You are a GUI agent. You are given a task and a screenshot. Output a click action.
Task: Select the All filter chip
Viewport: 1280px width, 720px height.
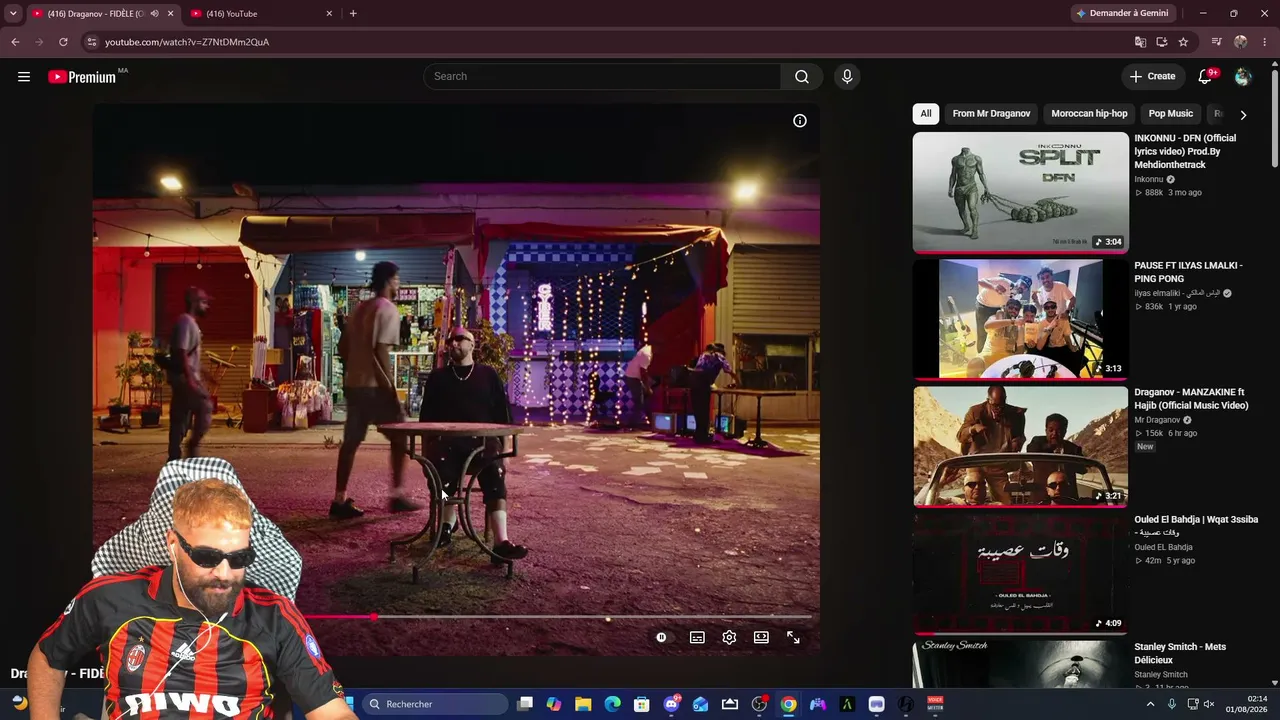click(x=926, y=114)
